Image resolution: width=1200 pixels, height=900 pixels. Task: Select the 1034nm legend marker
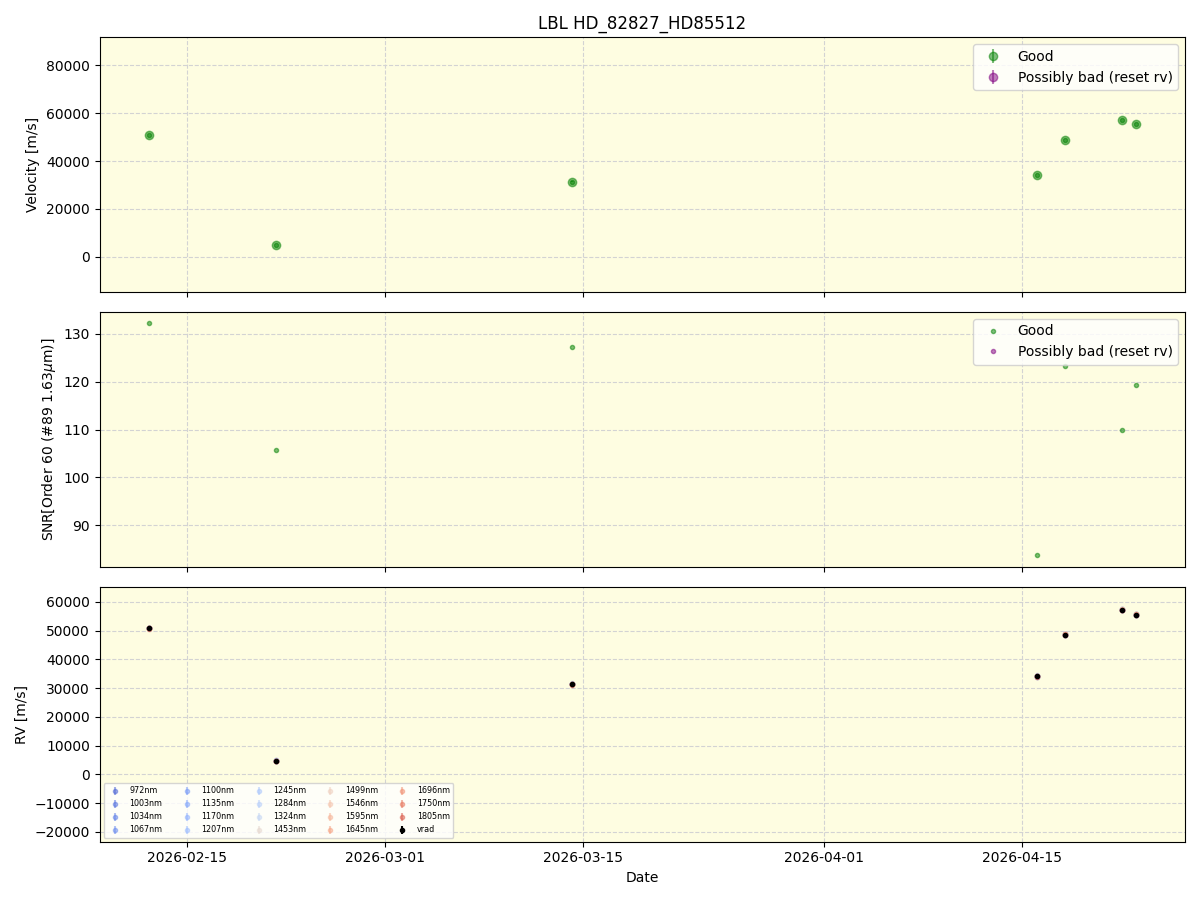coord(115,817)
